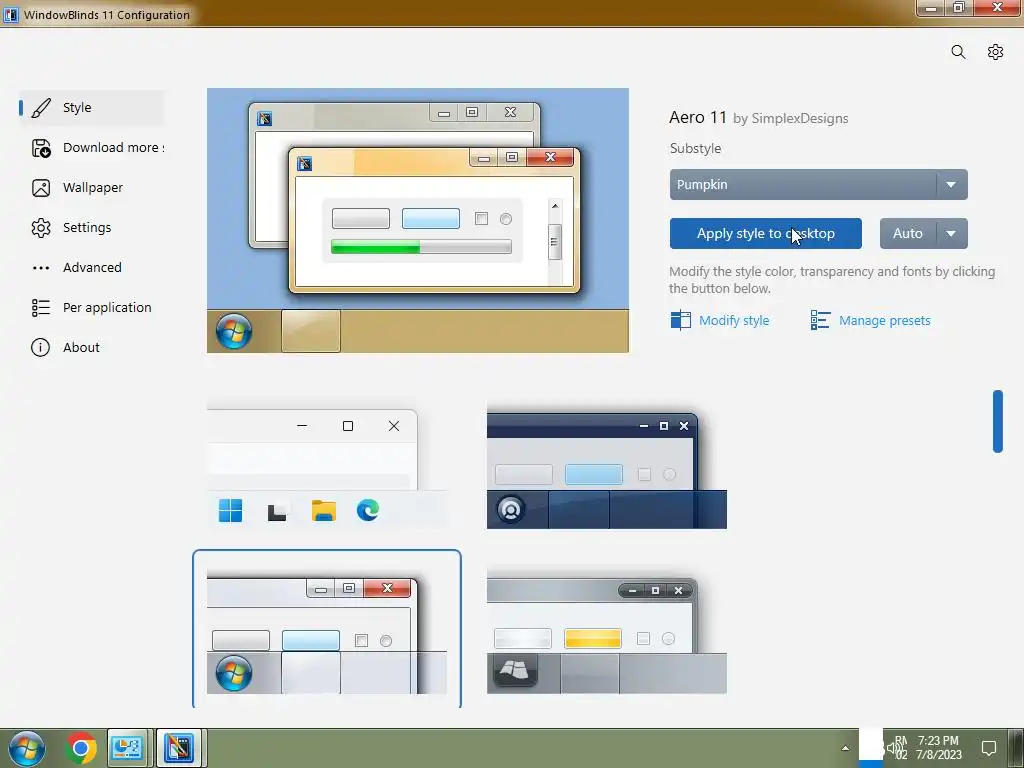1024x768 pixels.
Task: Open the notification center icon
Action: pos(989,748)
